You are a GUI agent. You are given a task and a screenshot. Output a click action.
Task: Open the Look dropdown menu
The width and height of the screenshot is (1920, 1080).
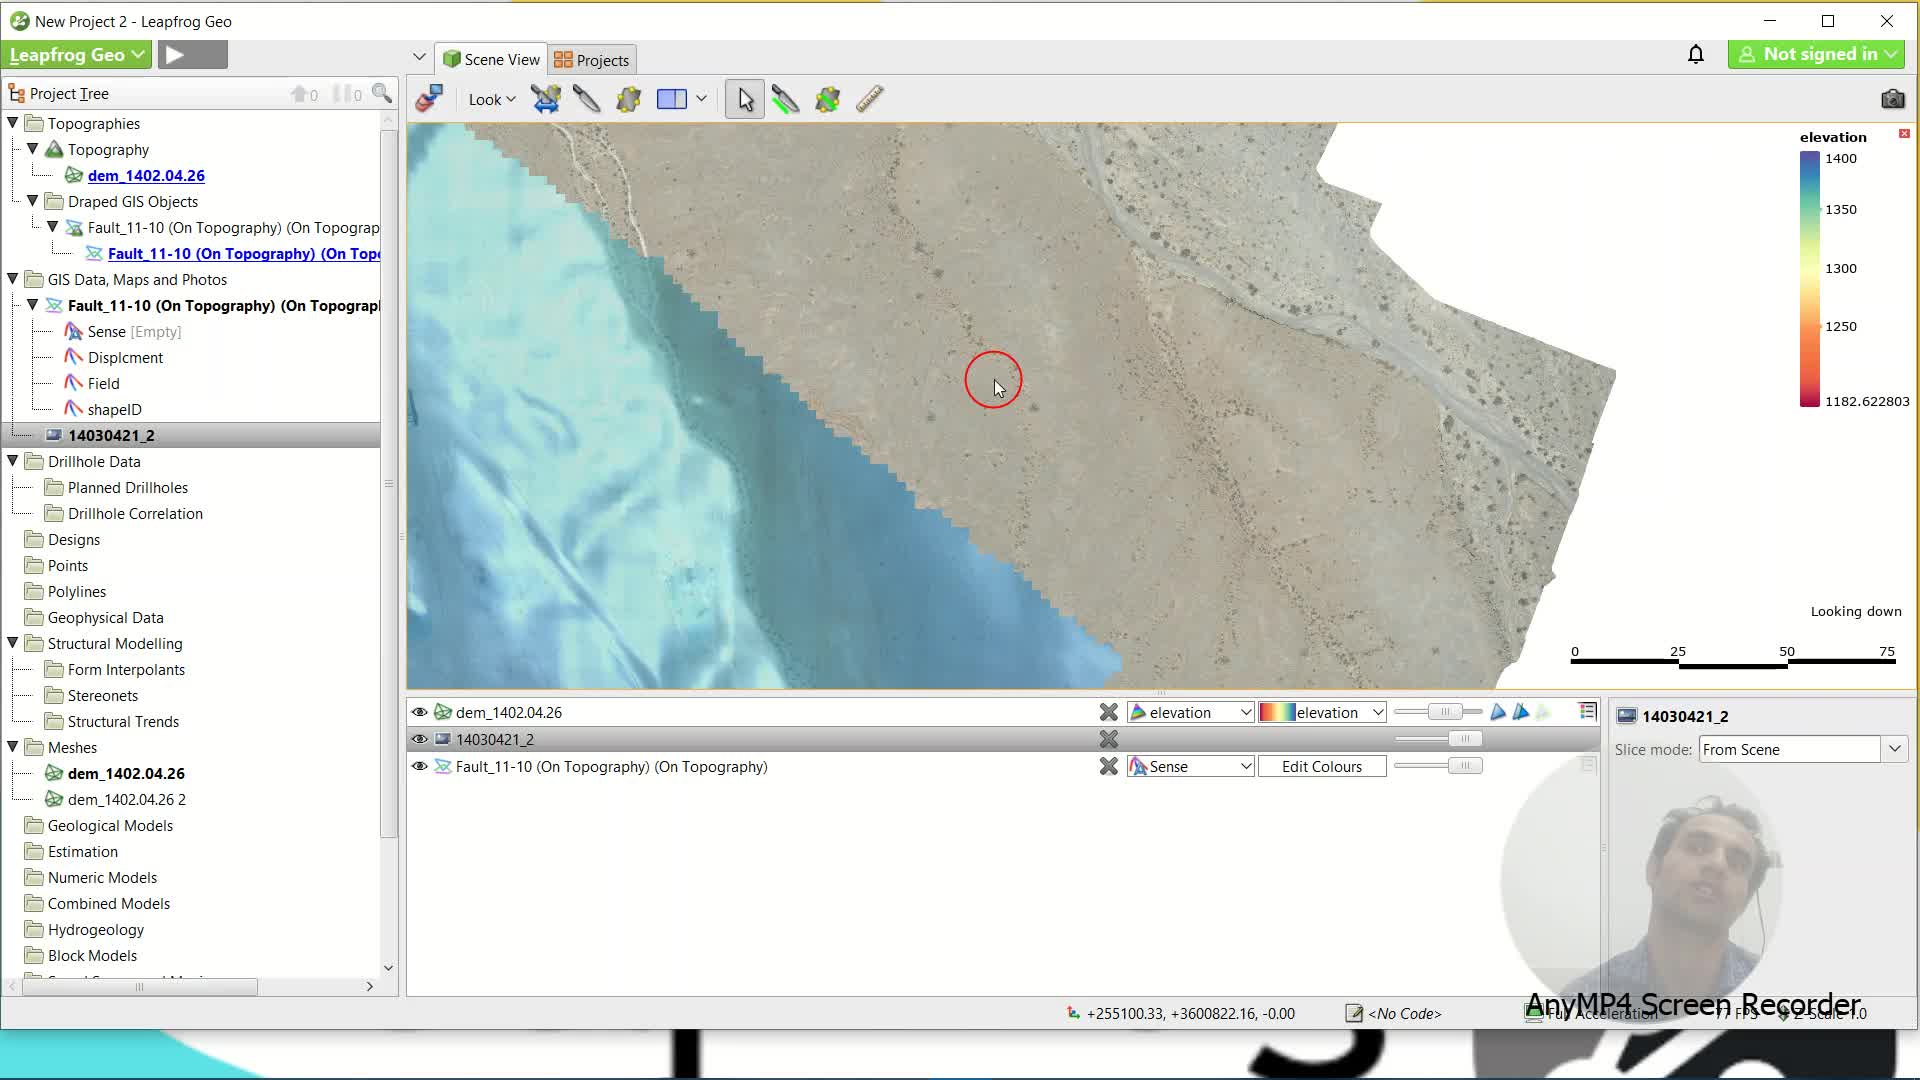[491, 99]
